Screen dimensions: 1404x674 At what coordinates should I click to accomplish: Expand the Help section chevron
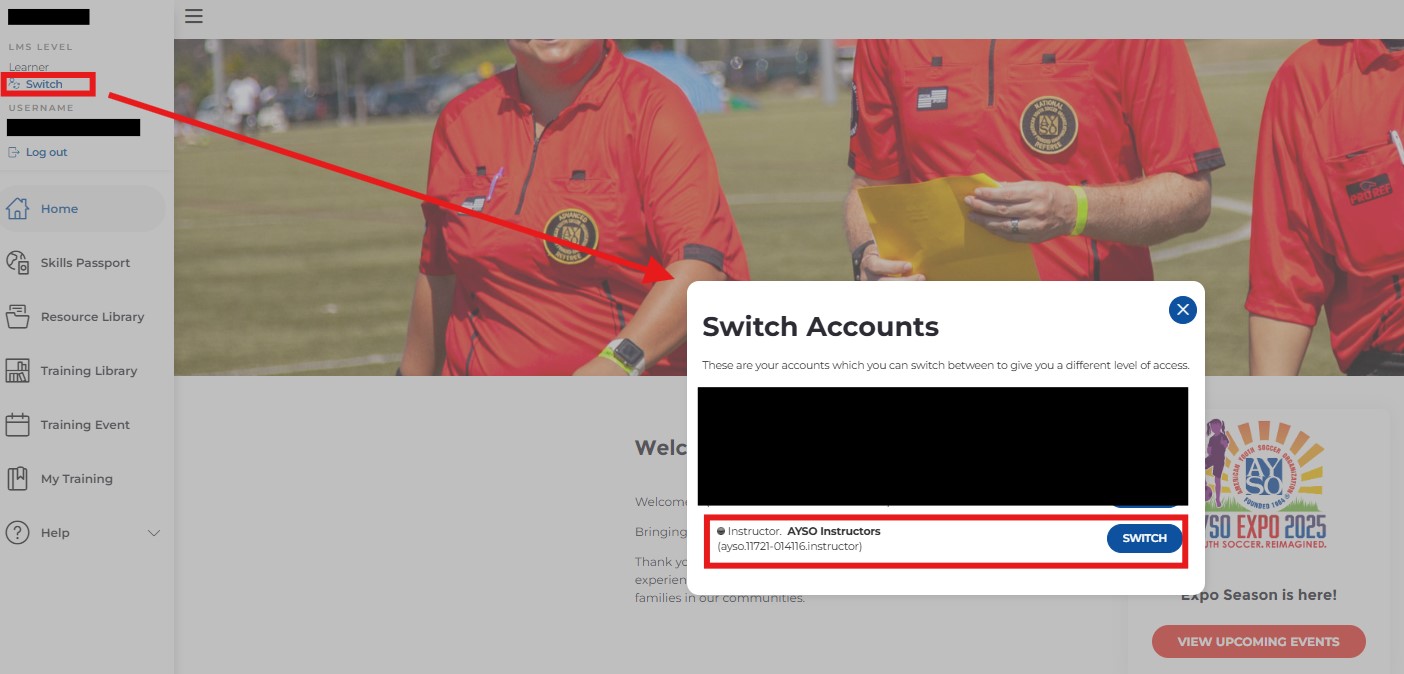[x=154, y=533]
